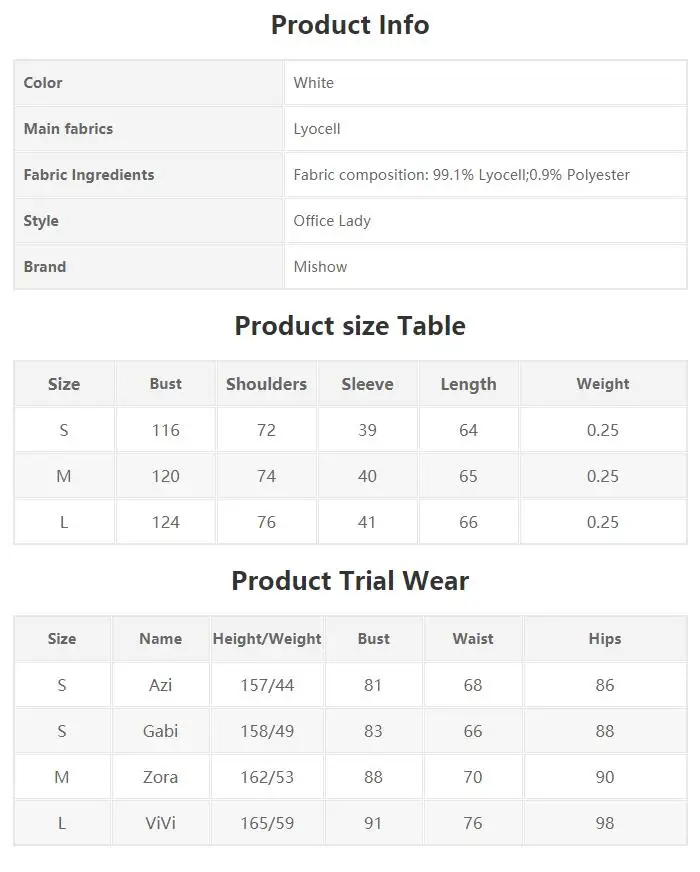This screenshot has height=872, width=700.
Task: Click the Office Lady style value
Action: click(332, 221)
